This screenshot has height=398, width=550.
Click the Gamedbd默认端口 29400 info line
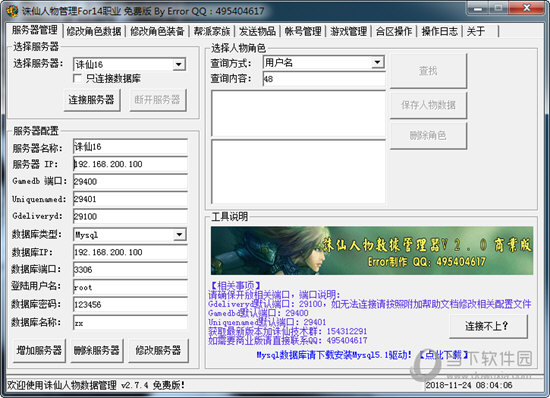pyautogui.click(x=258, y=313)
